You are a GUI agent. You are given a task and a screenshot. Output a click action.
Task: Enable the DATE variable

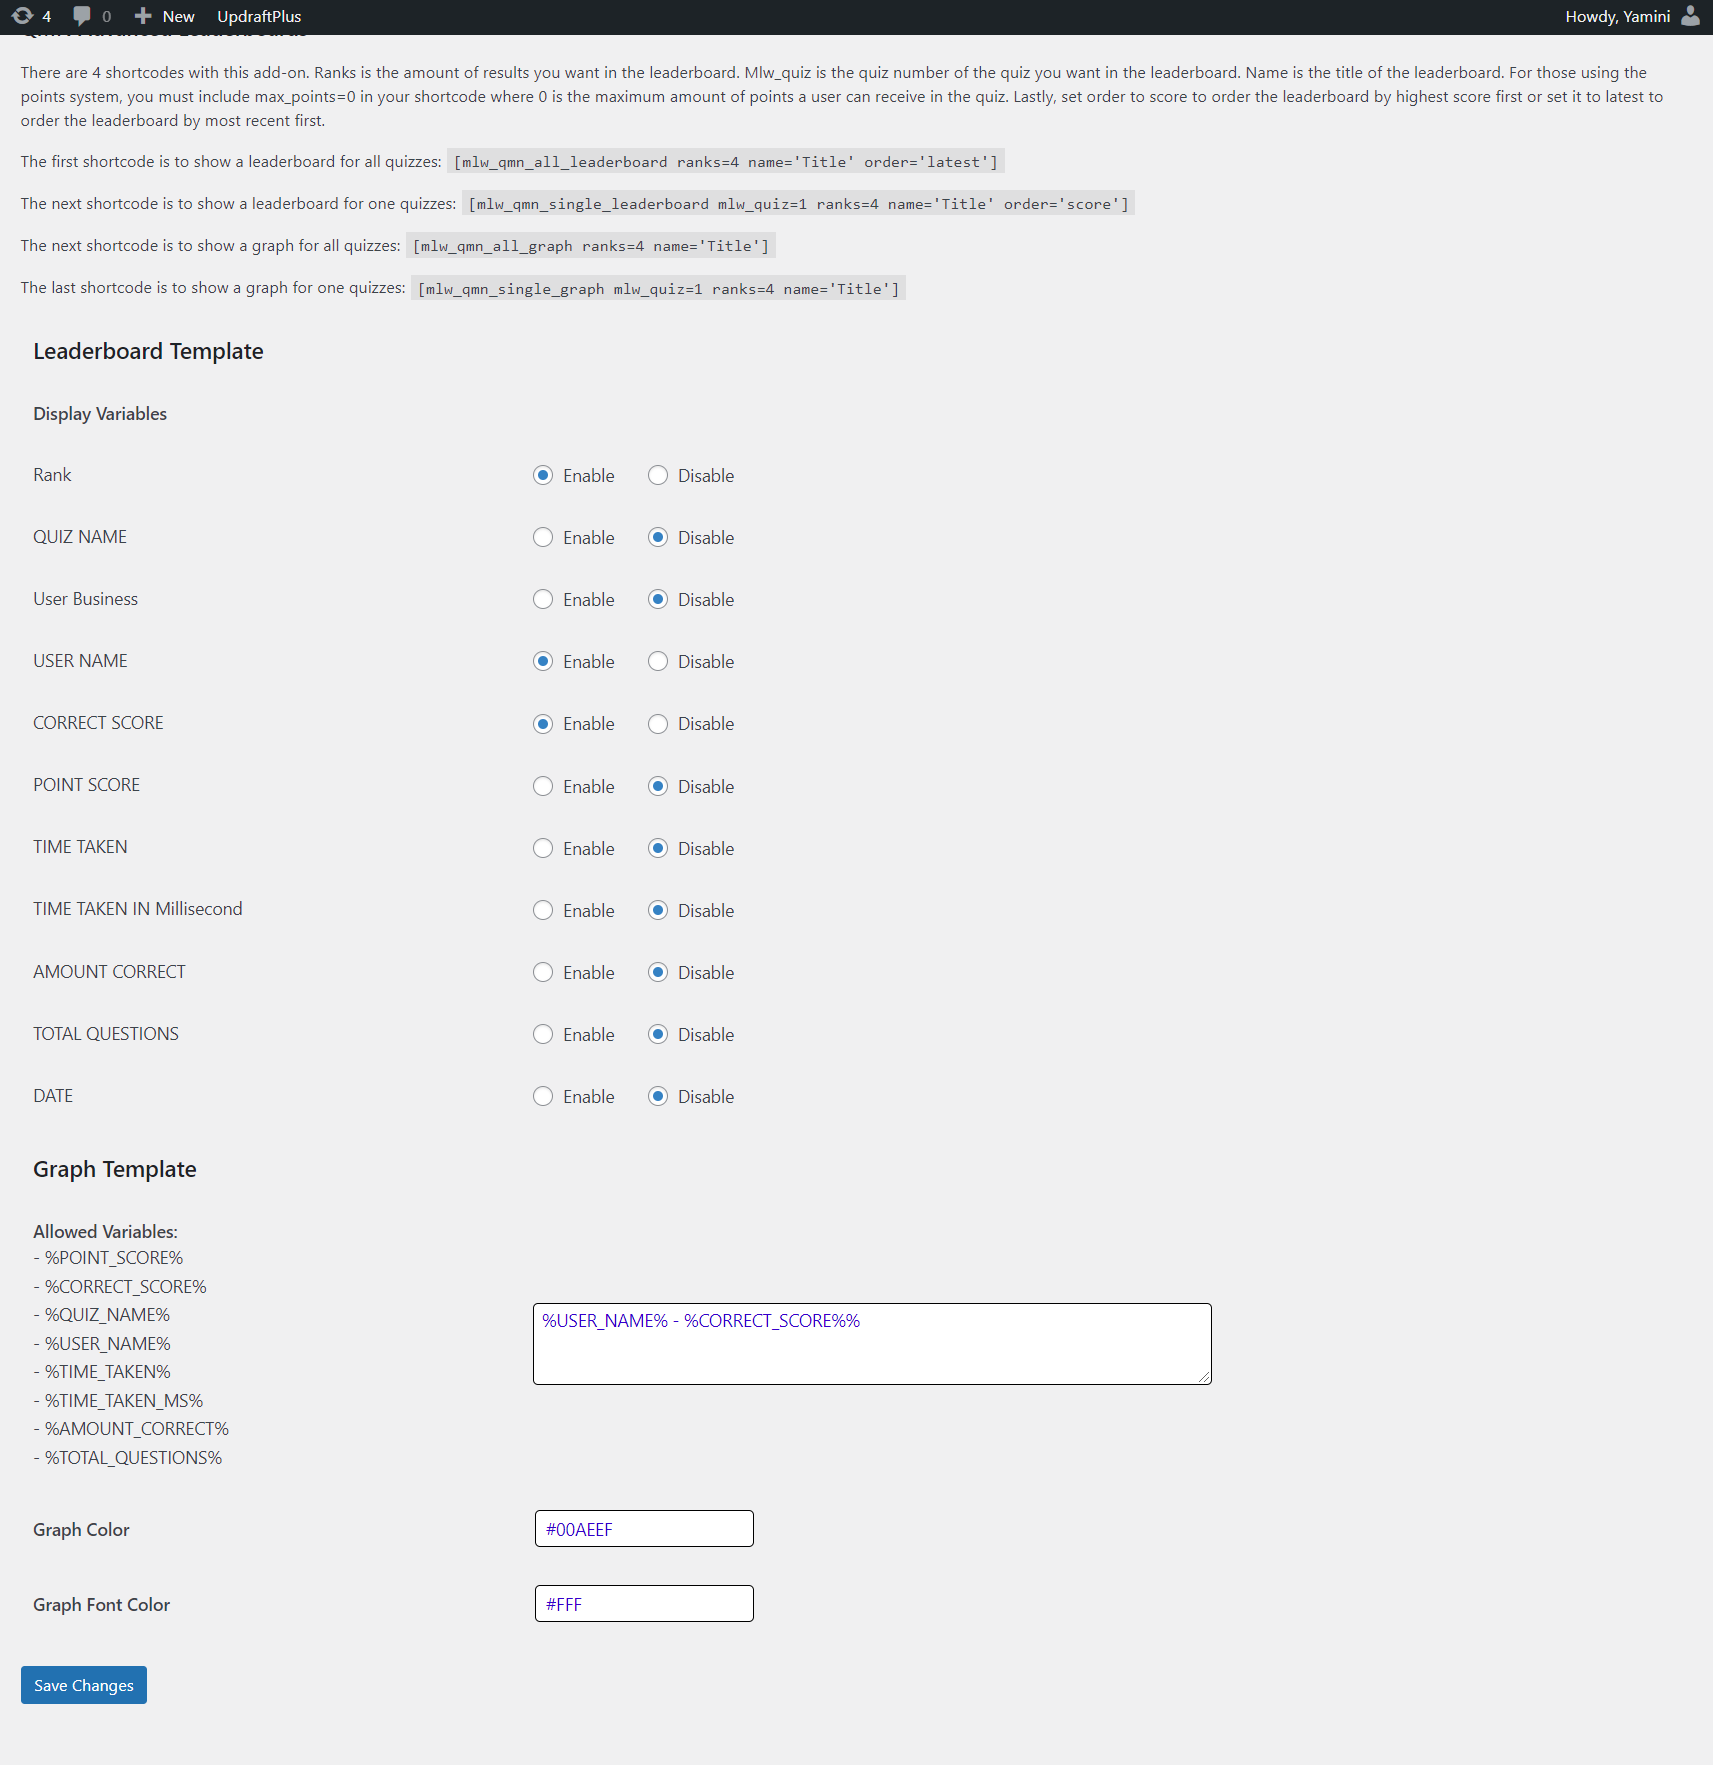pos(543,1096)
